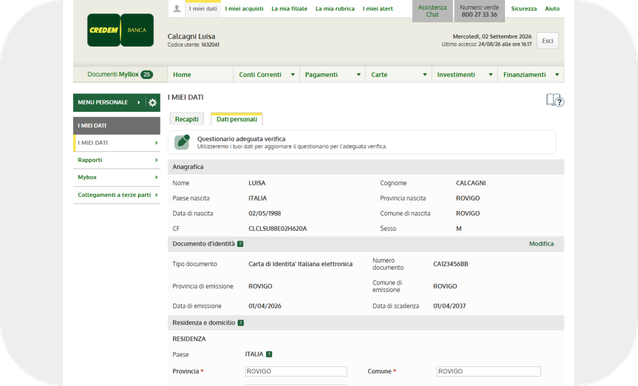638x386 pixels.
Task: Open the Aiuto link
Action: [x=552, y=9]
